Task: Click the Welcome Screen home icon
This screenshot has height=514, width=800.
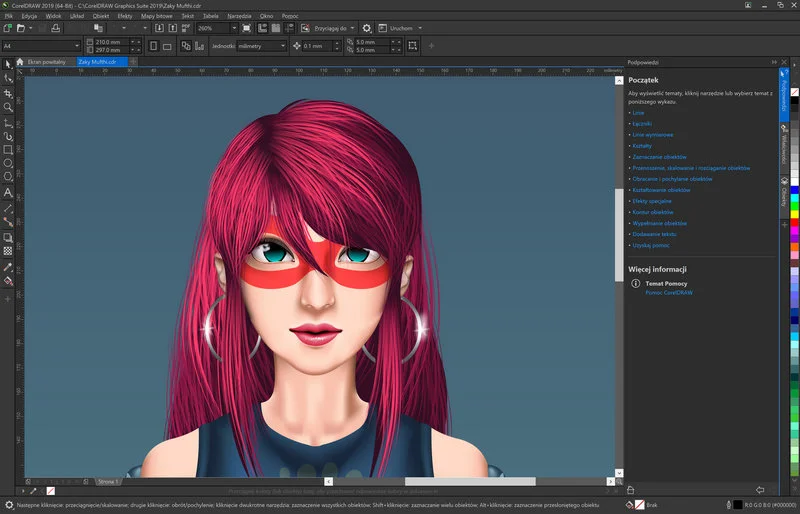Action: tap(20, 62)
